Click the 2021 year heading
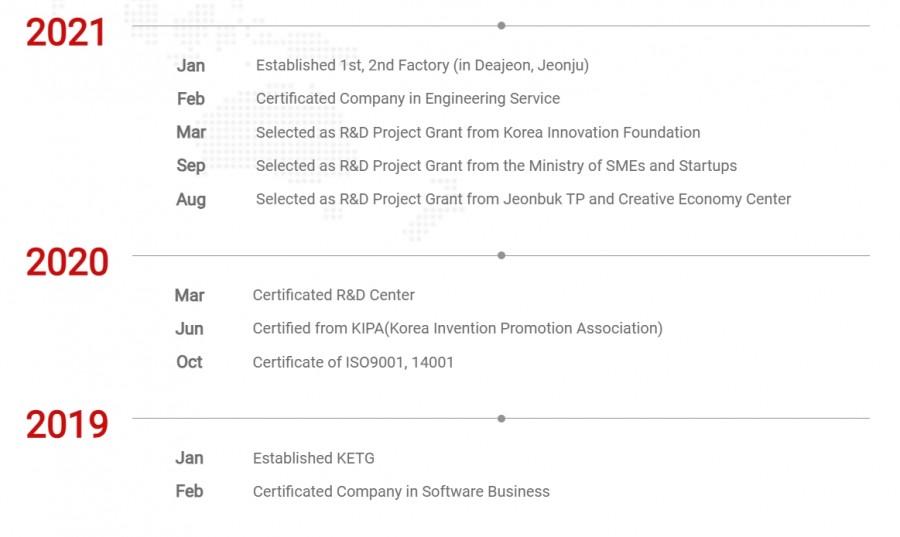Image resolution: width=900 pixels, height=537 pixels. tap(66, 33)
